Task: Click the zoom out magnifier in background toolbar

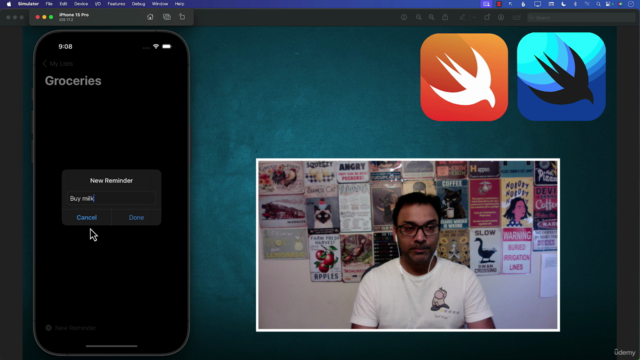Action: [418, 17]
